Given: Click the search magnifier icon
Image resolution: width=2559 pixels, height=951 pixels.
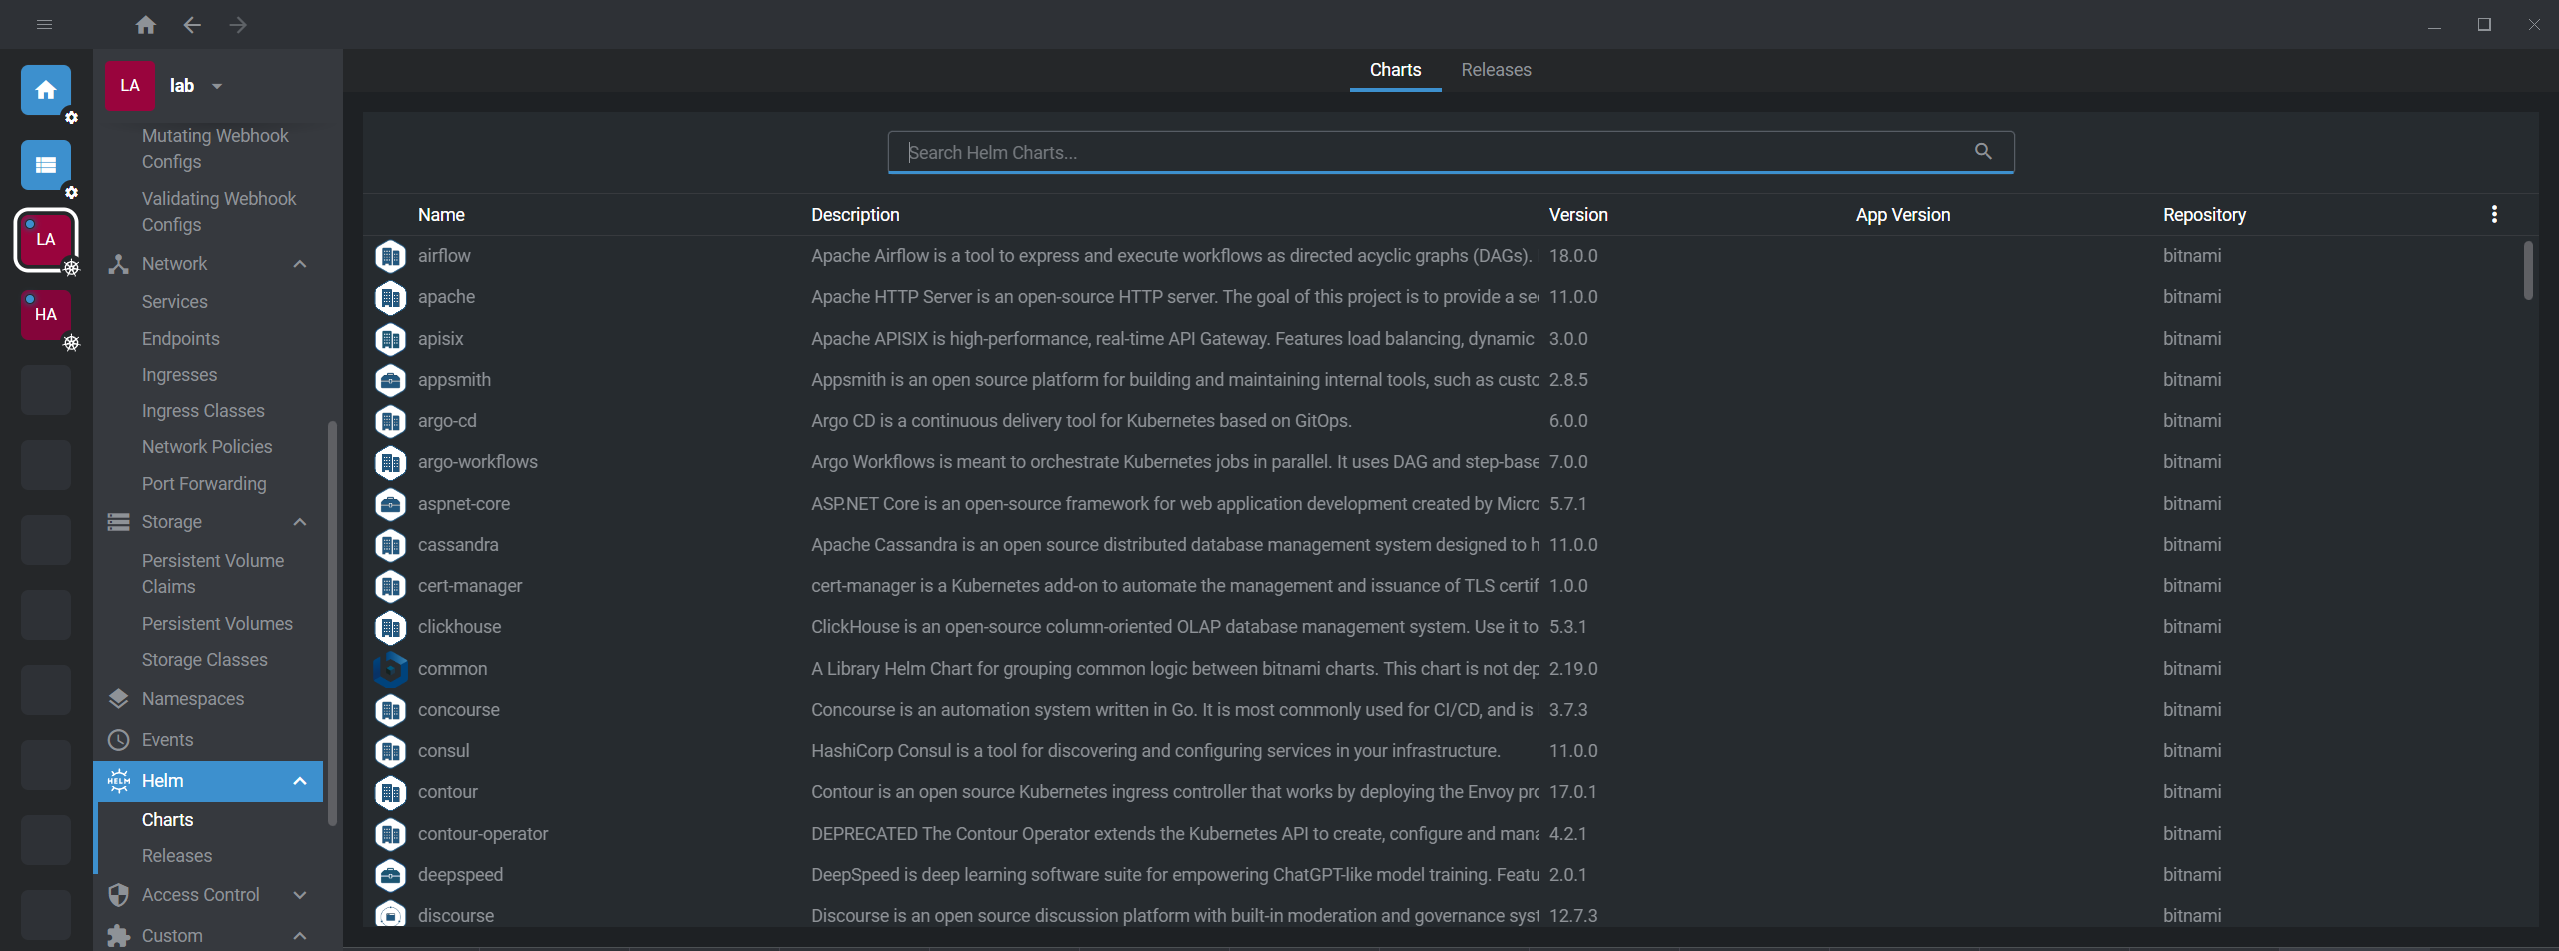Looking at the screenshot, I should pyautogui.click(x=1983, y=152).
